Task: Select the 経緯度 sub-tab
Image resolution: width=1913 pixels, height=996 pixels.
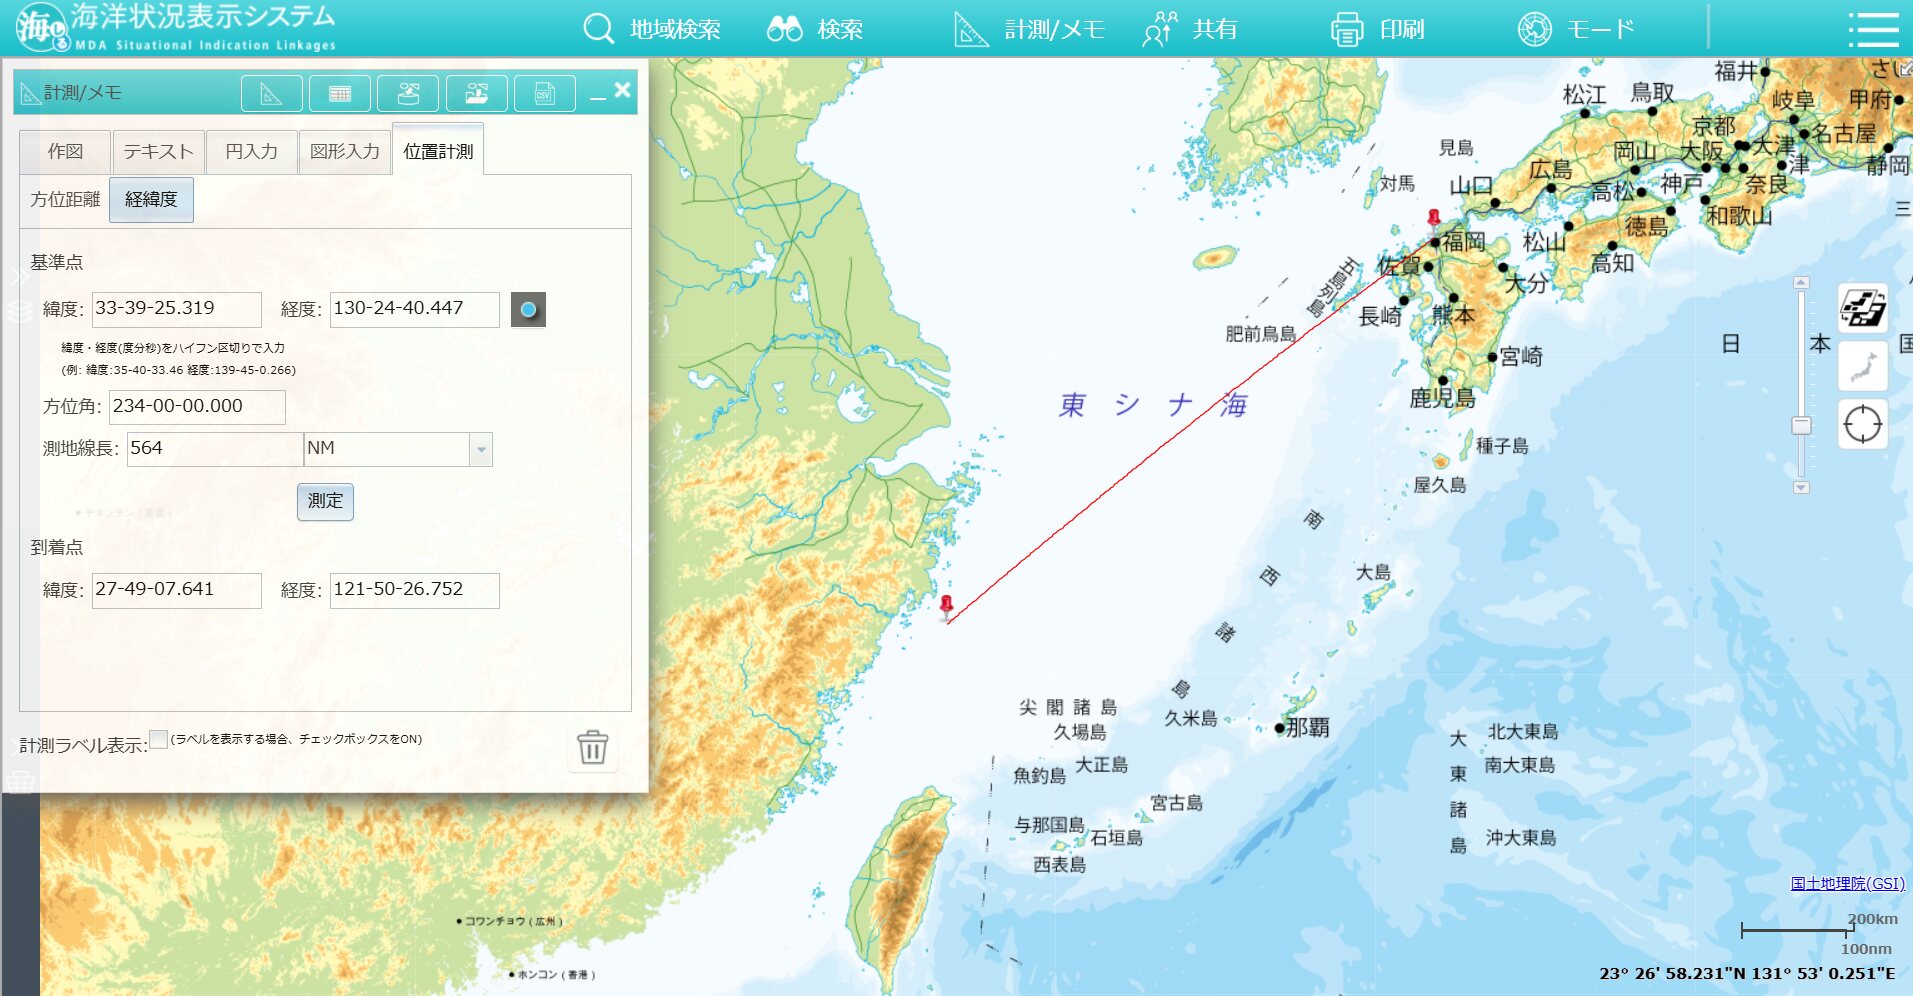Action: (151, 200)
